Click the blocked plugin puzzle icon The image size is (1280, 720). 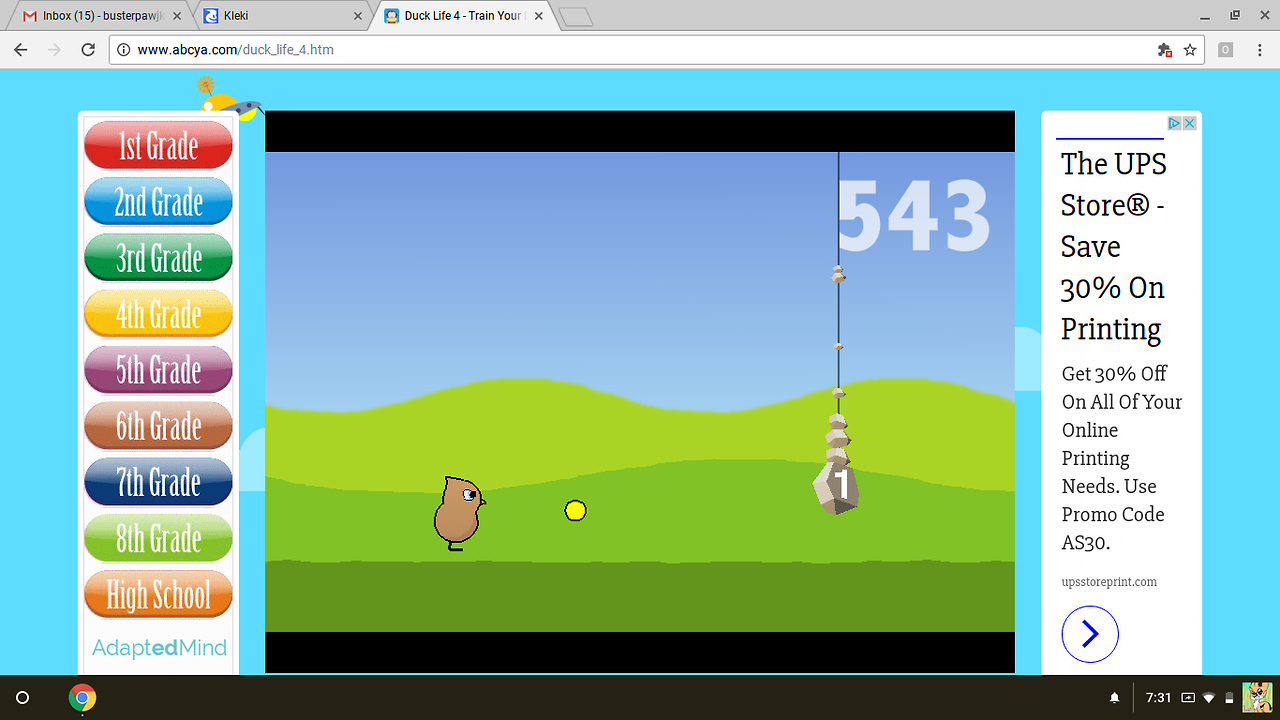(1164, 50)
